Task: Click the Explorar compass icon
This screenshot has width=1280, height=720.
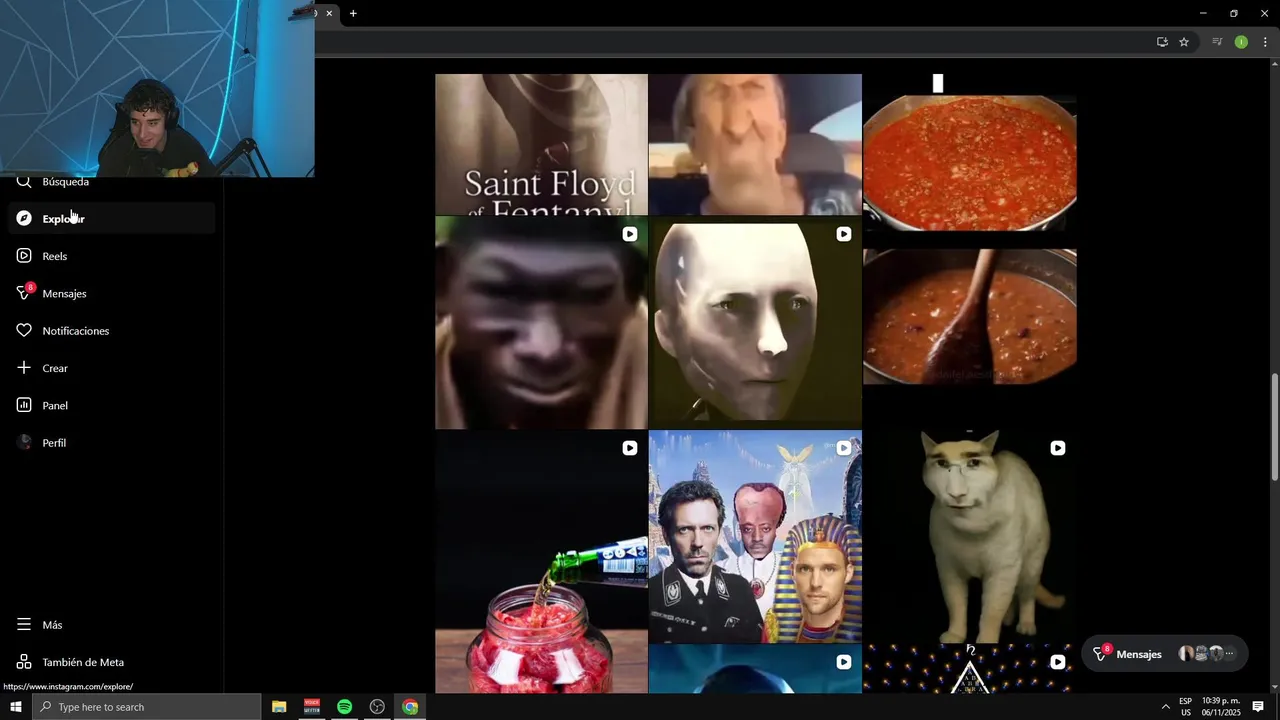Action: coord(24,218)
